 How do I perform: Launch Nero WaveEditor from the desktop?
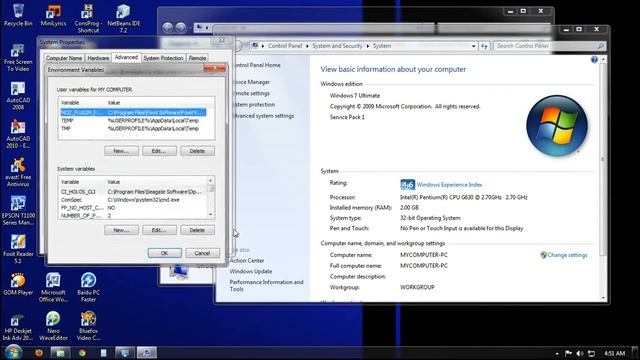click(x=53, y=327)
